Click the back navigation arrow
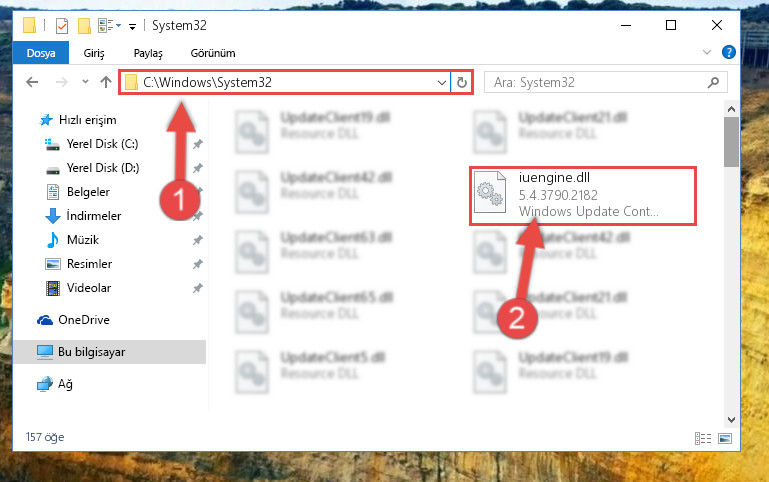Screen dimensions: 769x482 pos(32,82)
